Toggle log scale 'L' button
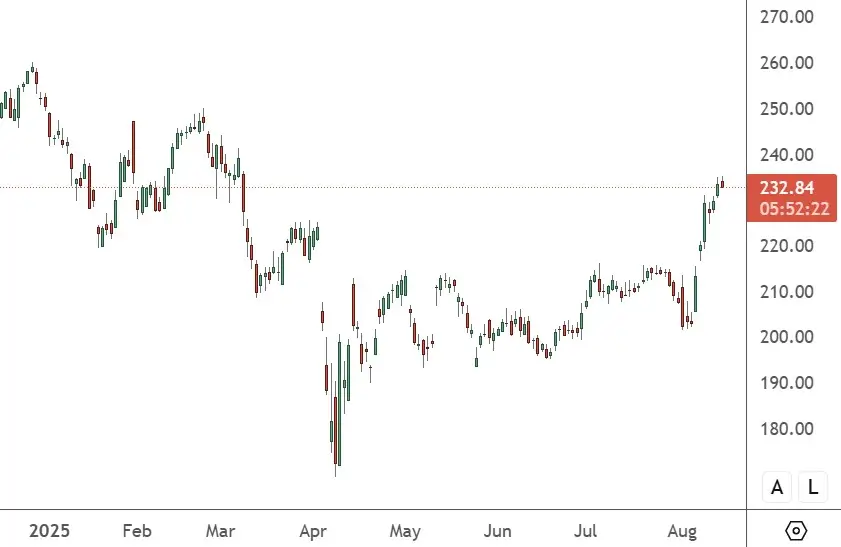841x547 pixels. [813, 488]
